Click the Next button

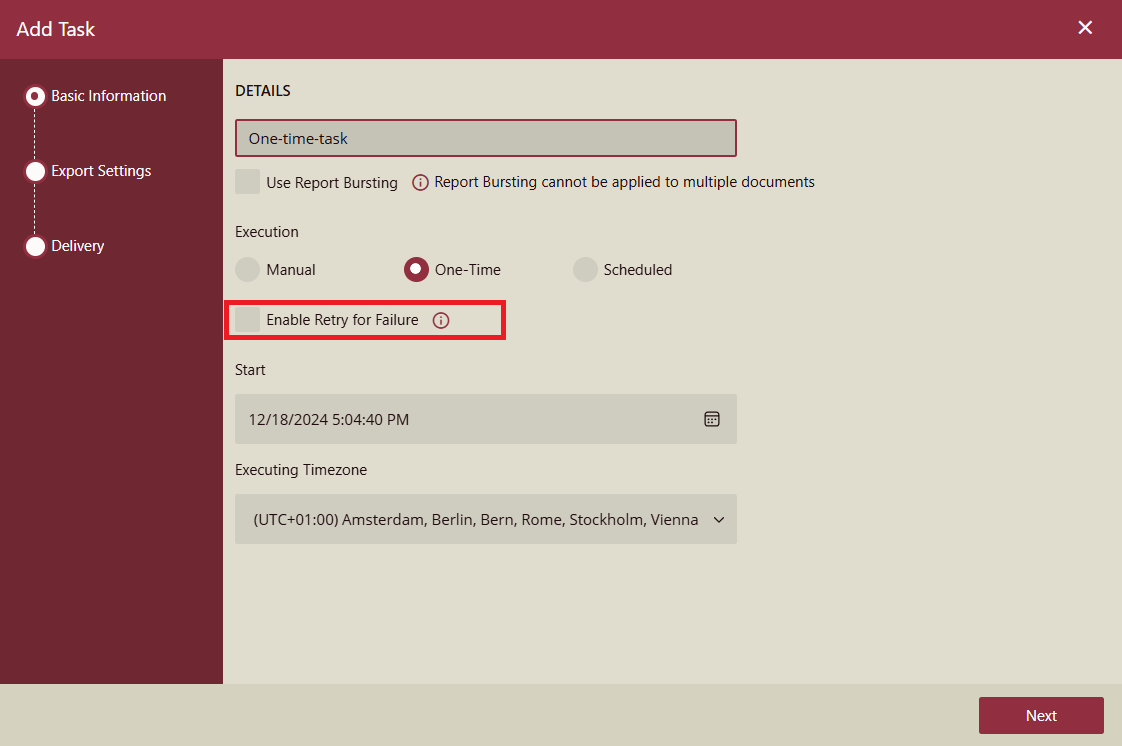coord(1040,715)
